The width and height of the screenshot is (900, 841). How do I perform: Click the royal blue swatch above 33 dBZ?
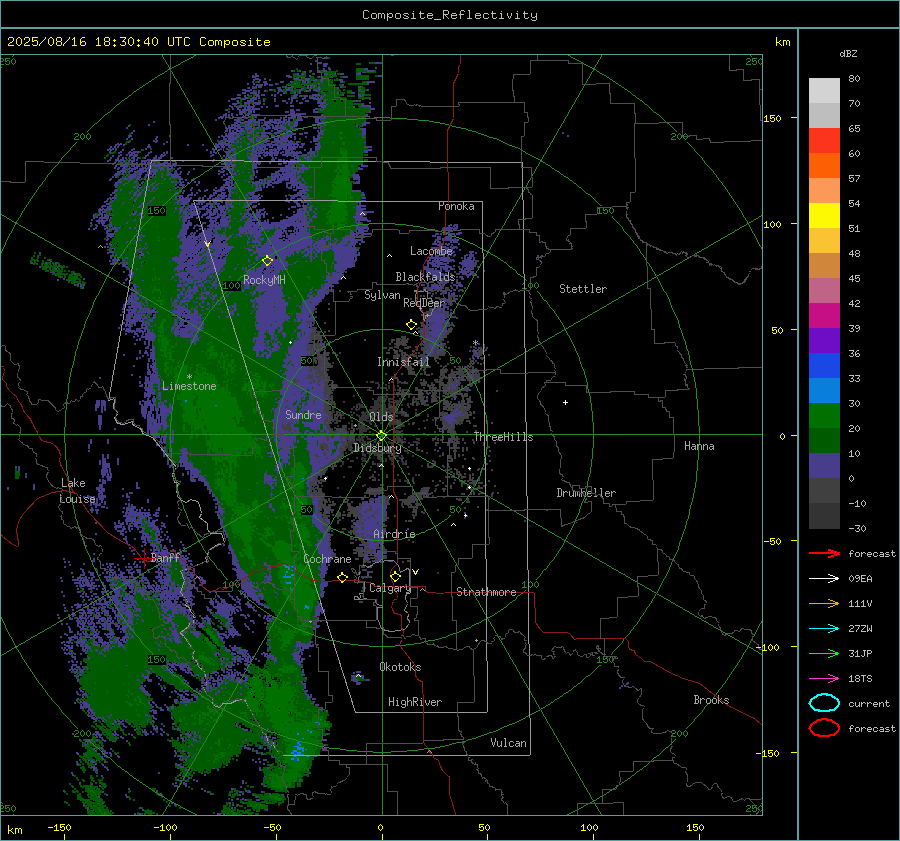click(x=824, y=366)
